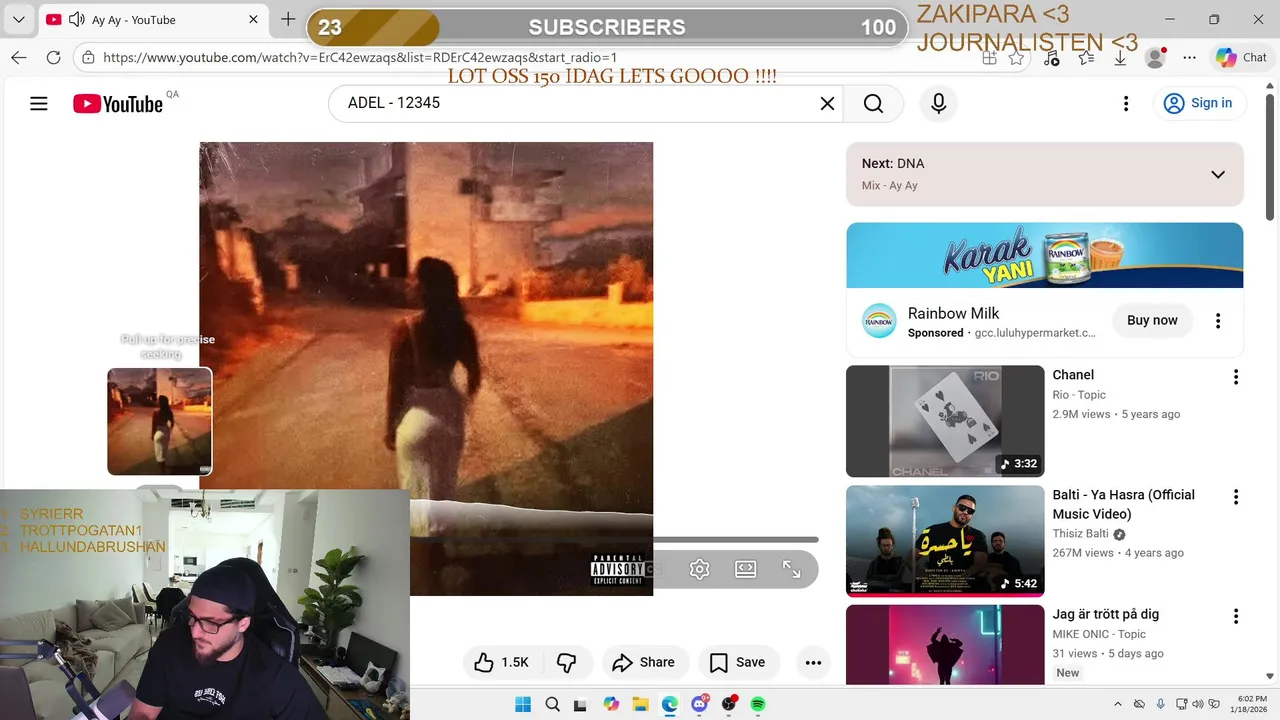Install app icon in address bar
The height and width of the screenshot is (720, 1280).
[x=989, y=58]
